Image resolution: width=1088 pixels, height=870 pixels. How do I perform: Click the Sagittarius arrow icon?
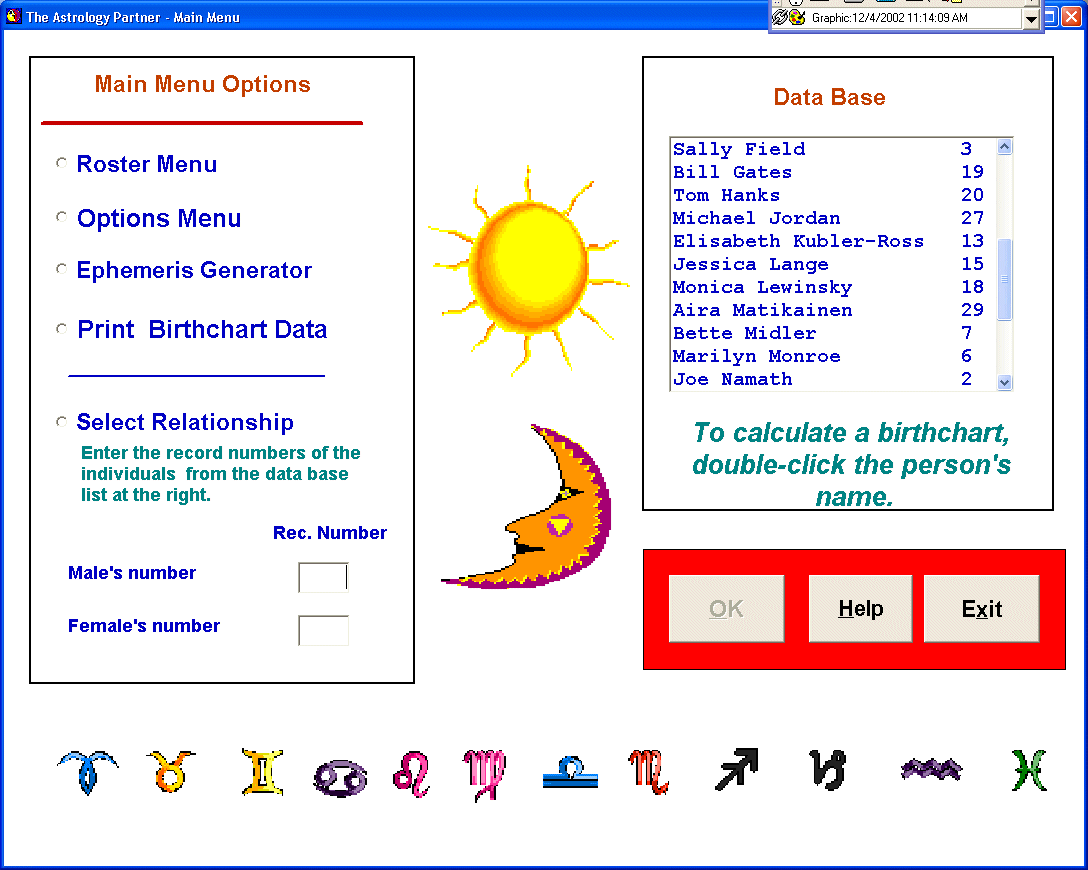pyautogui.click(x=737, y=769)
